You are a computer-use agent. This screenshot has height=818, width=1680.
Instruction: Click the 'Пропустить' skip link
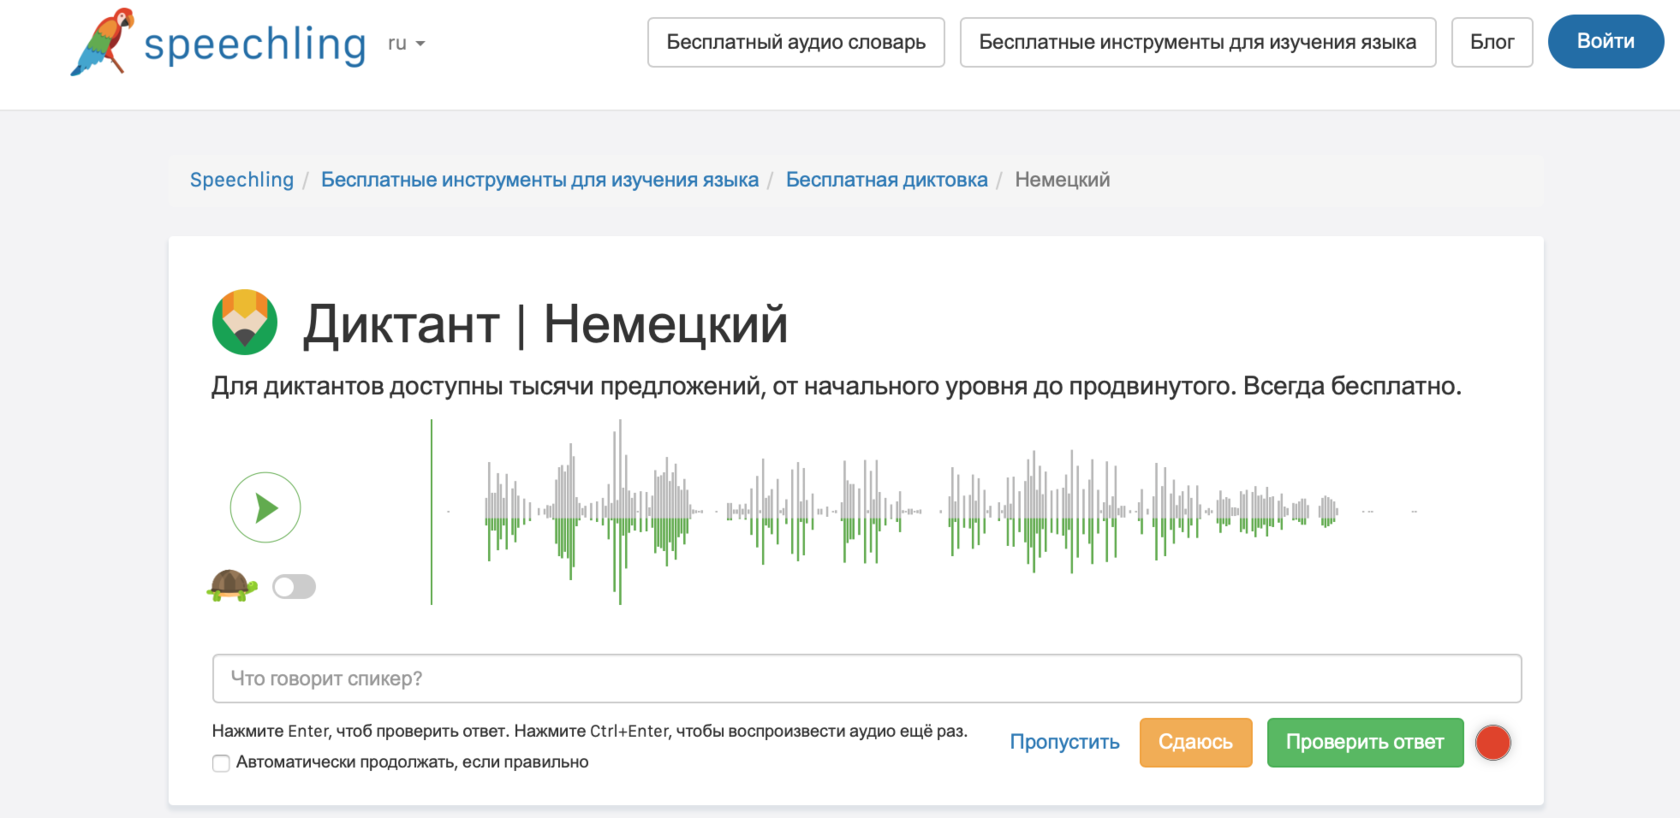pyautogui.click(x=1064, y=742)
